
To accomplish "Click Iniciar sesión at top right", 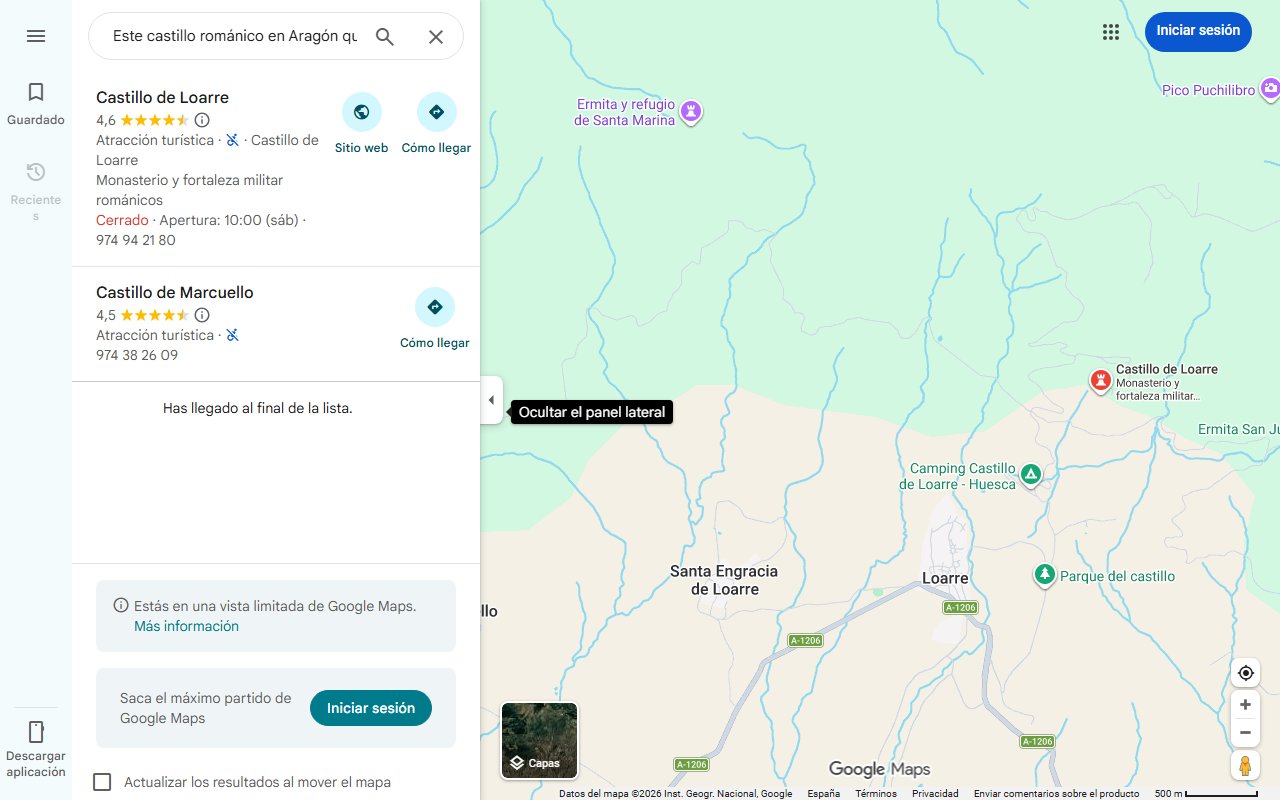I will tap(1197, 31).
